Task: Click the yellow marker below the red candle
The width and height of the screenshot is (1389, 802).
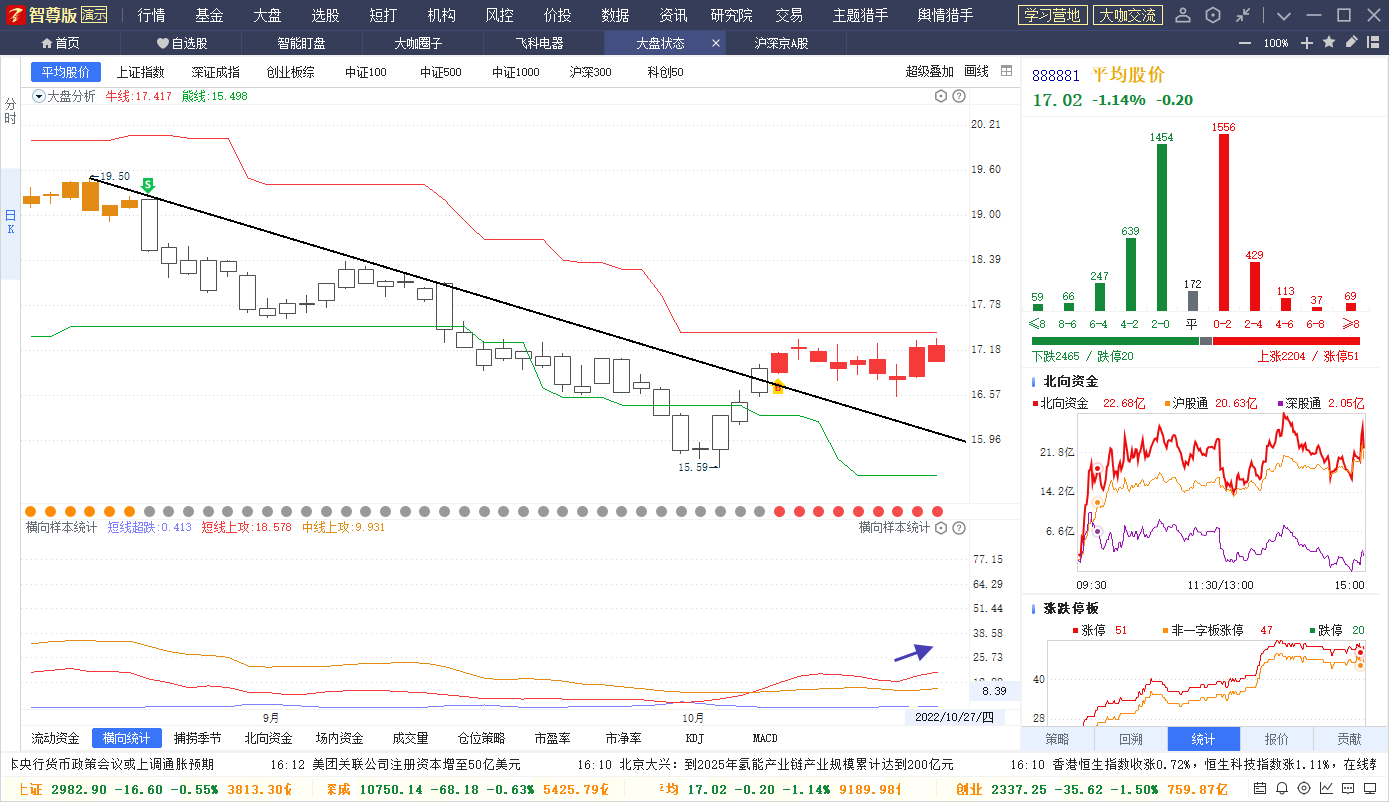Action: click(778, 387)
